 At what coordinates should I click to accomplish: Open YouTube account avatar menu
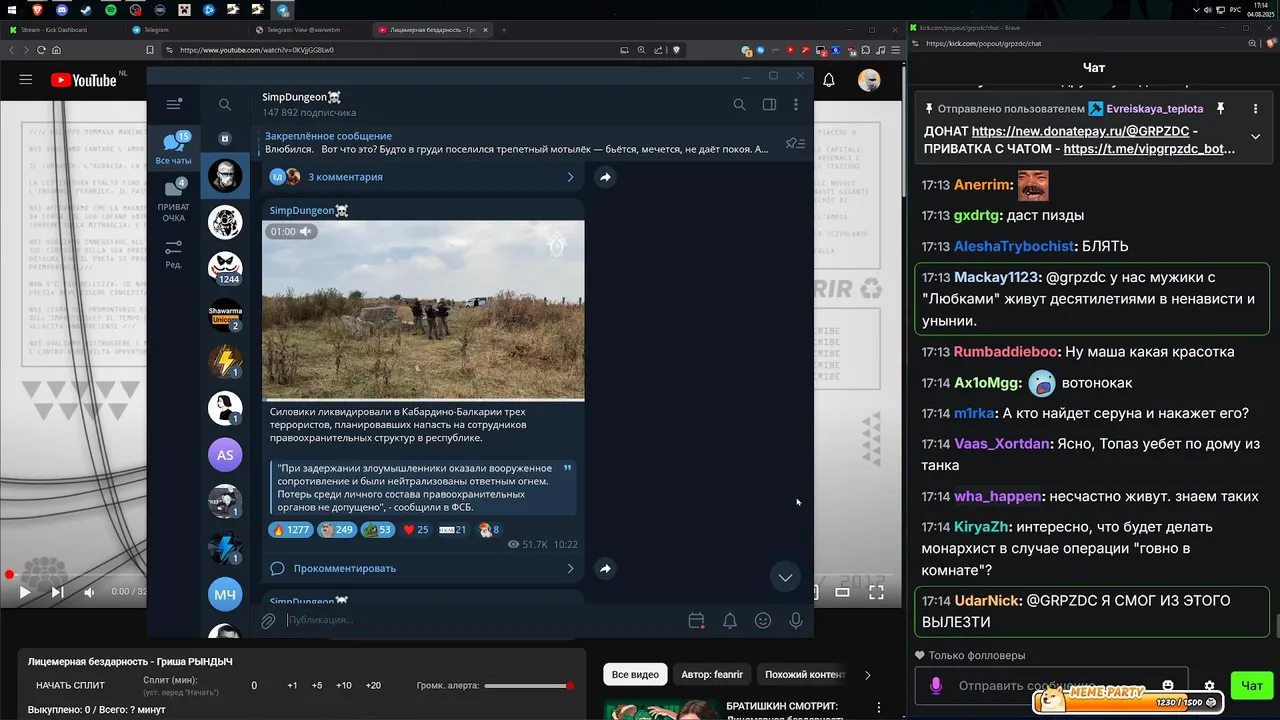[869, 80]
